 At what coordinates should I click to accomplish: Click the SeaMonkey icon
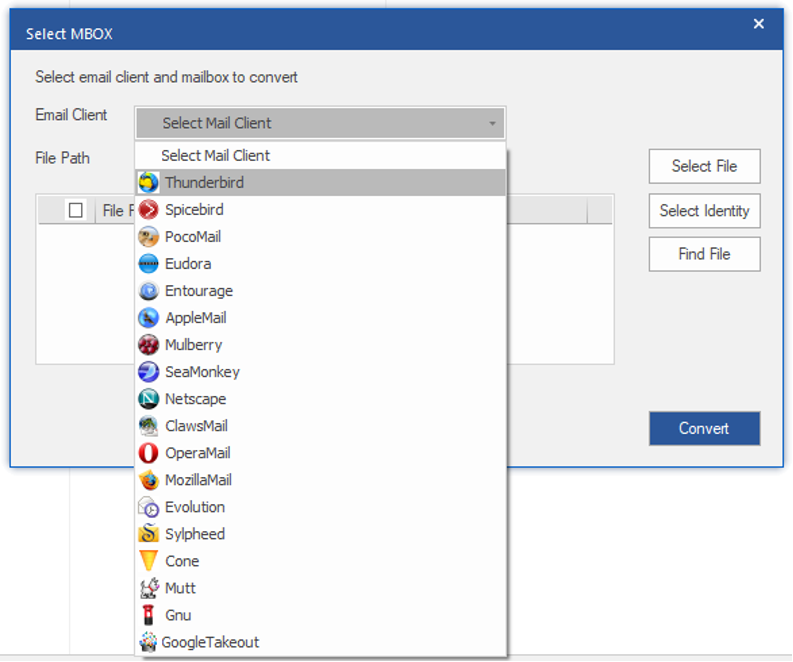[148, 372]
